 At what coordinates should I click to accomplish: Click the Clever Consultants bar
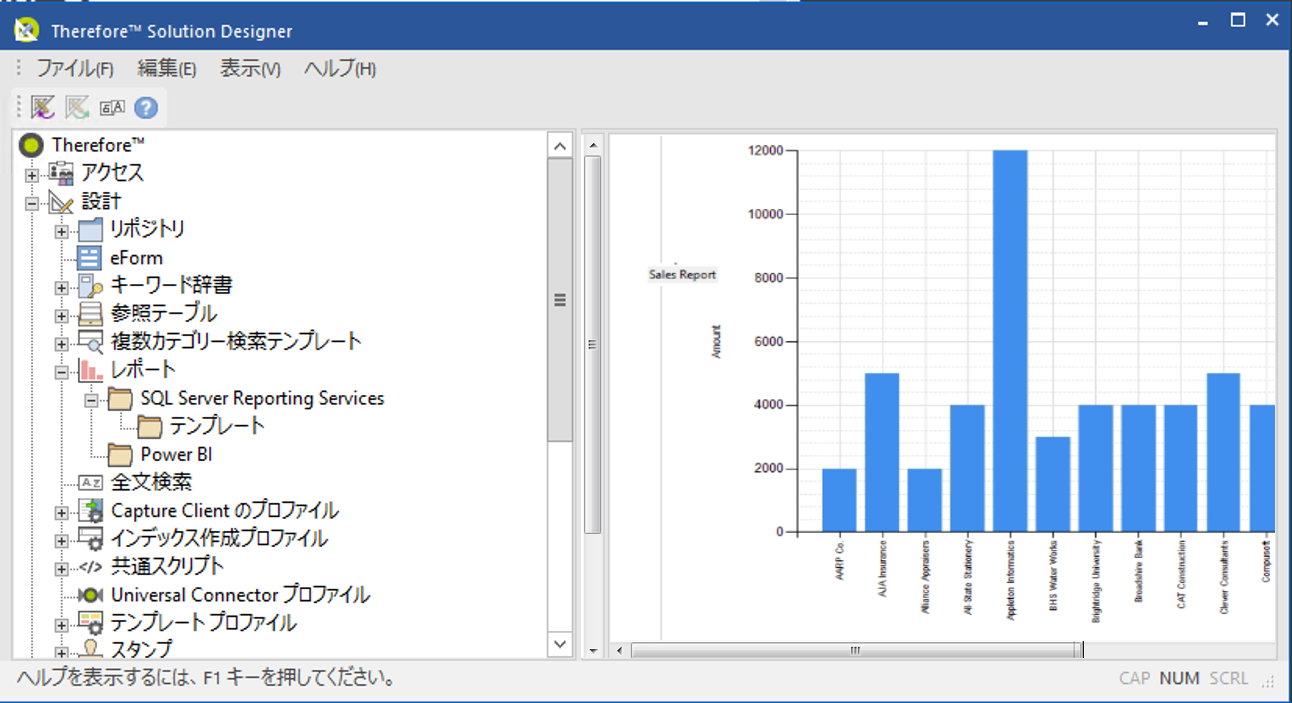(1224, 452)
